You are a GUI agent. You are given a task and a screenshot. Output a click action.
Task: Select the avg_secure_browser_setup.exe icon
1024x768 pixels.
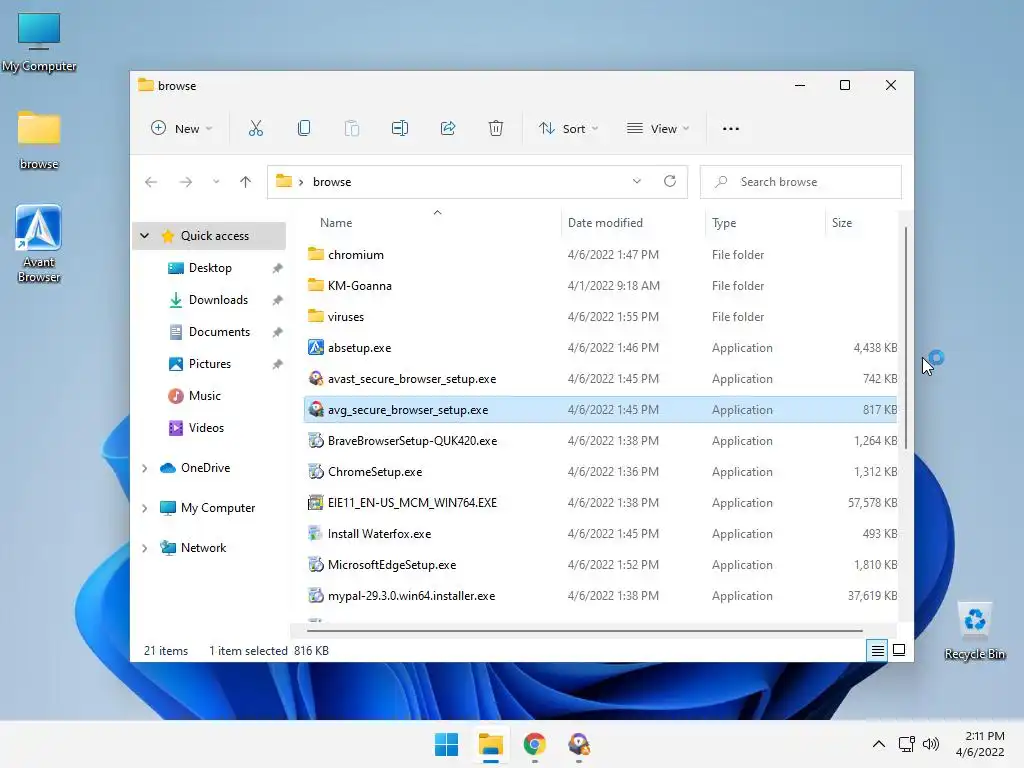click(x=316, y=409)
